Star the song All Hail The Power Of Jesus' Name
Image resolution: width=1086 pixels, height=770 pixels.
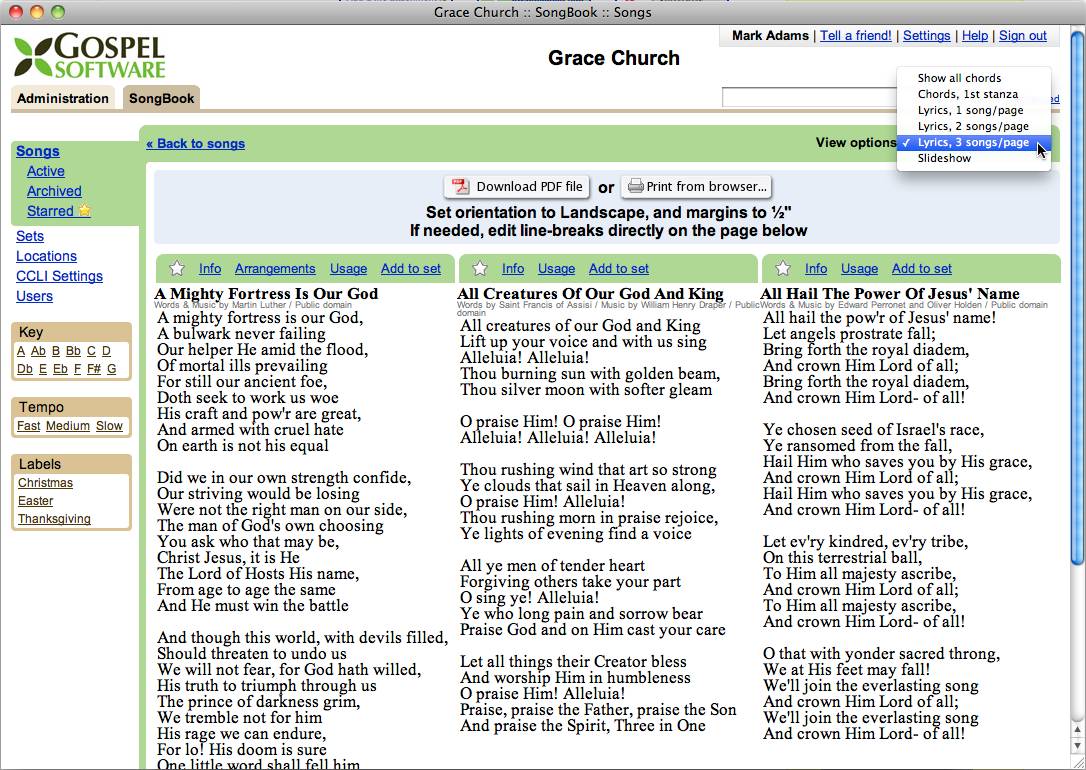pos(783,268)
